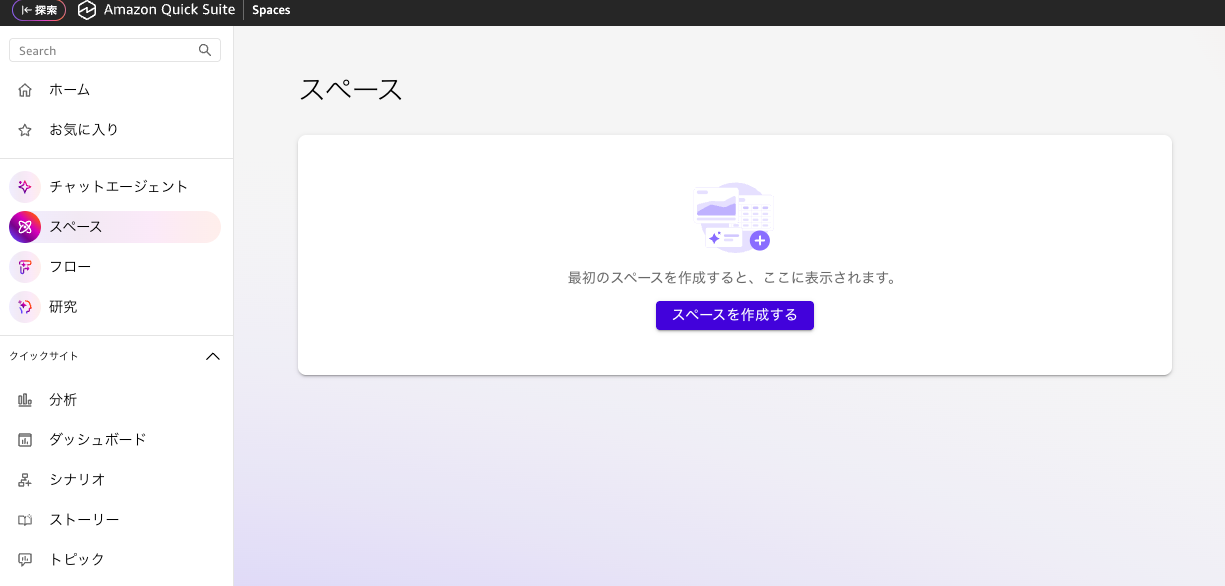1225x586 pixels.
Task: Click the ストーリー book icon
Action: [x=25, y=520]
